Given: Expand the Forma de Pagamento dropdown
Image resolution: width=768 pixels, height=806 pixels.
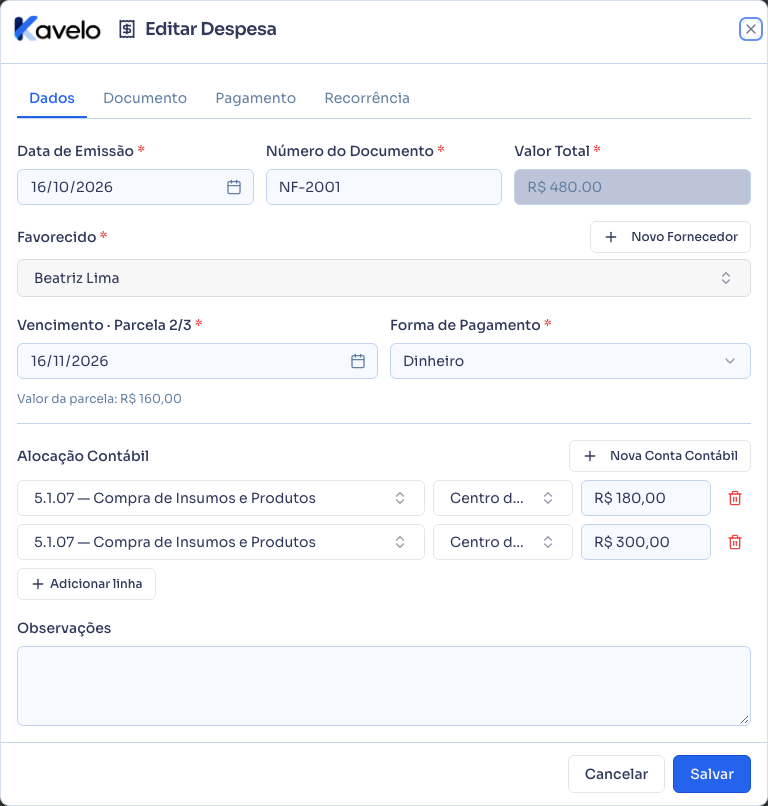Looking at the screenshot, I should click(x=570, y=361).
